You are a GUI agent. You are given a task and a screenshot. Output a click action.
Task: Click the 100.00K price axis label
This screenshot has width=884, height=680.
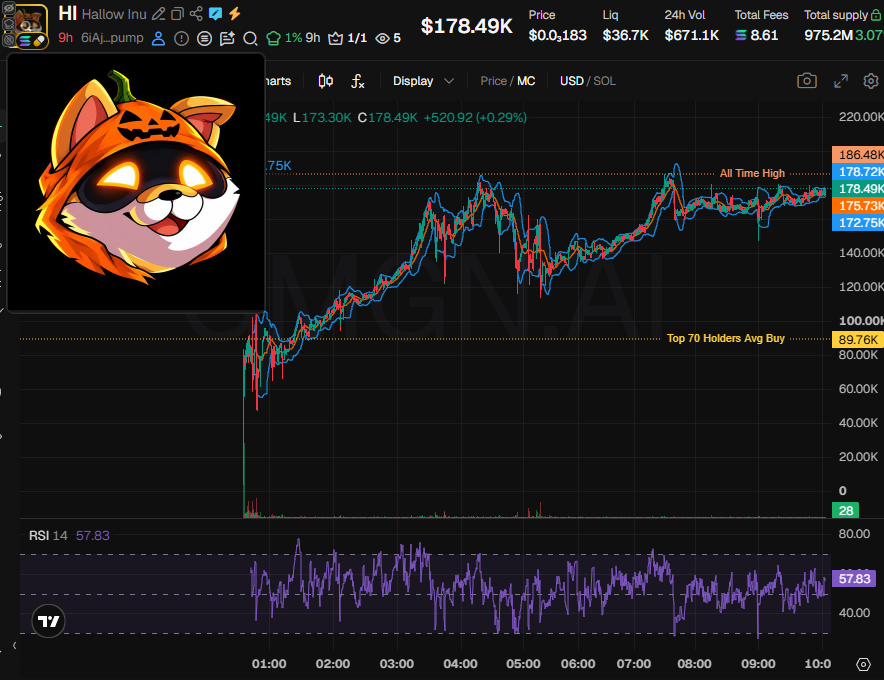860,321
